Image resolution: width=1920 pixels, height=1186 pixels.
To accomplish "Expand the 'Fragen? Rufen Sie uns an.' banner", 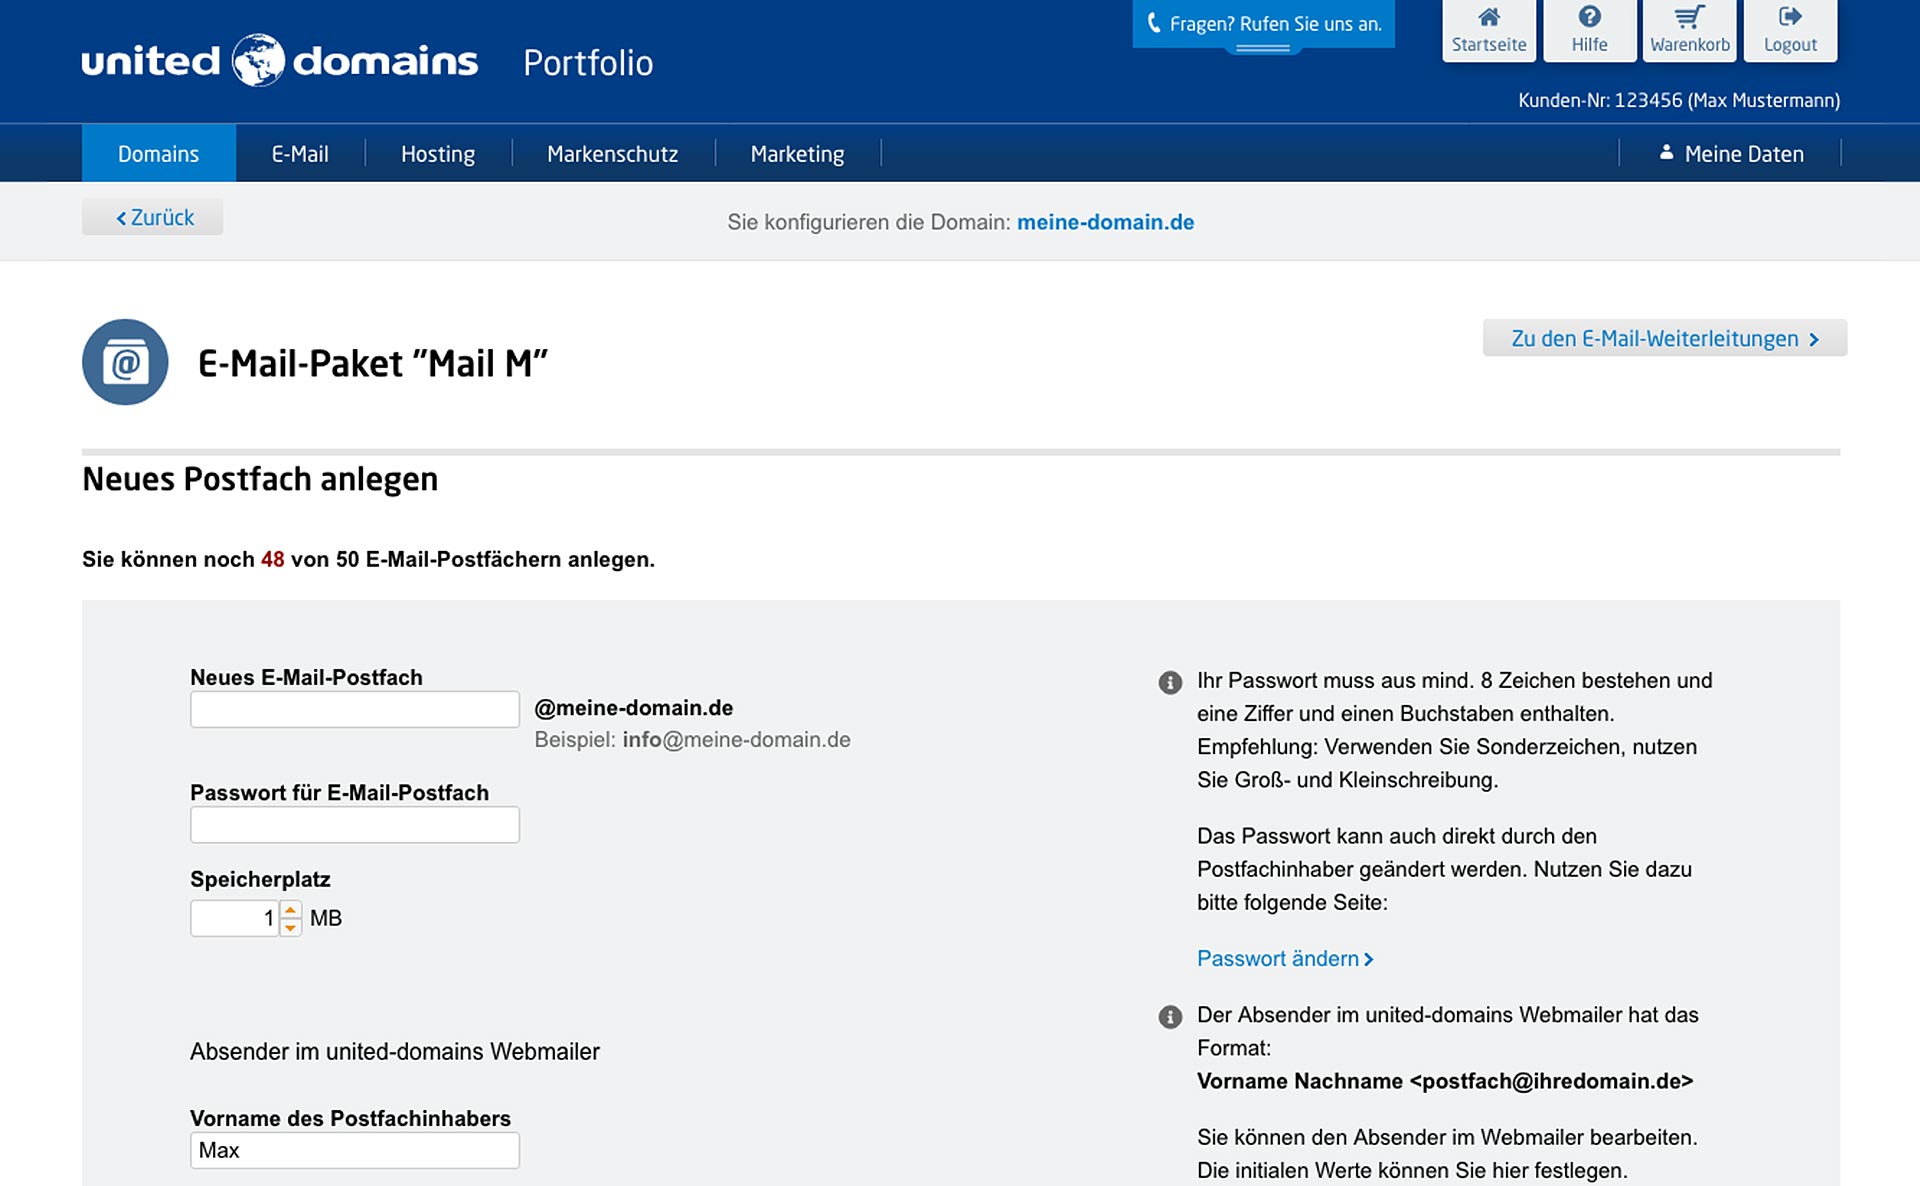I will point(1263,24).
